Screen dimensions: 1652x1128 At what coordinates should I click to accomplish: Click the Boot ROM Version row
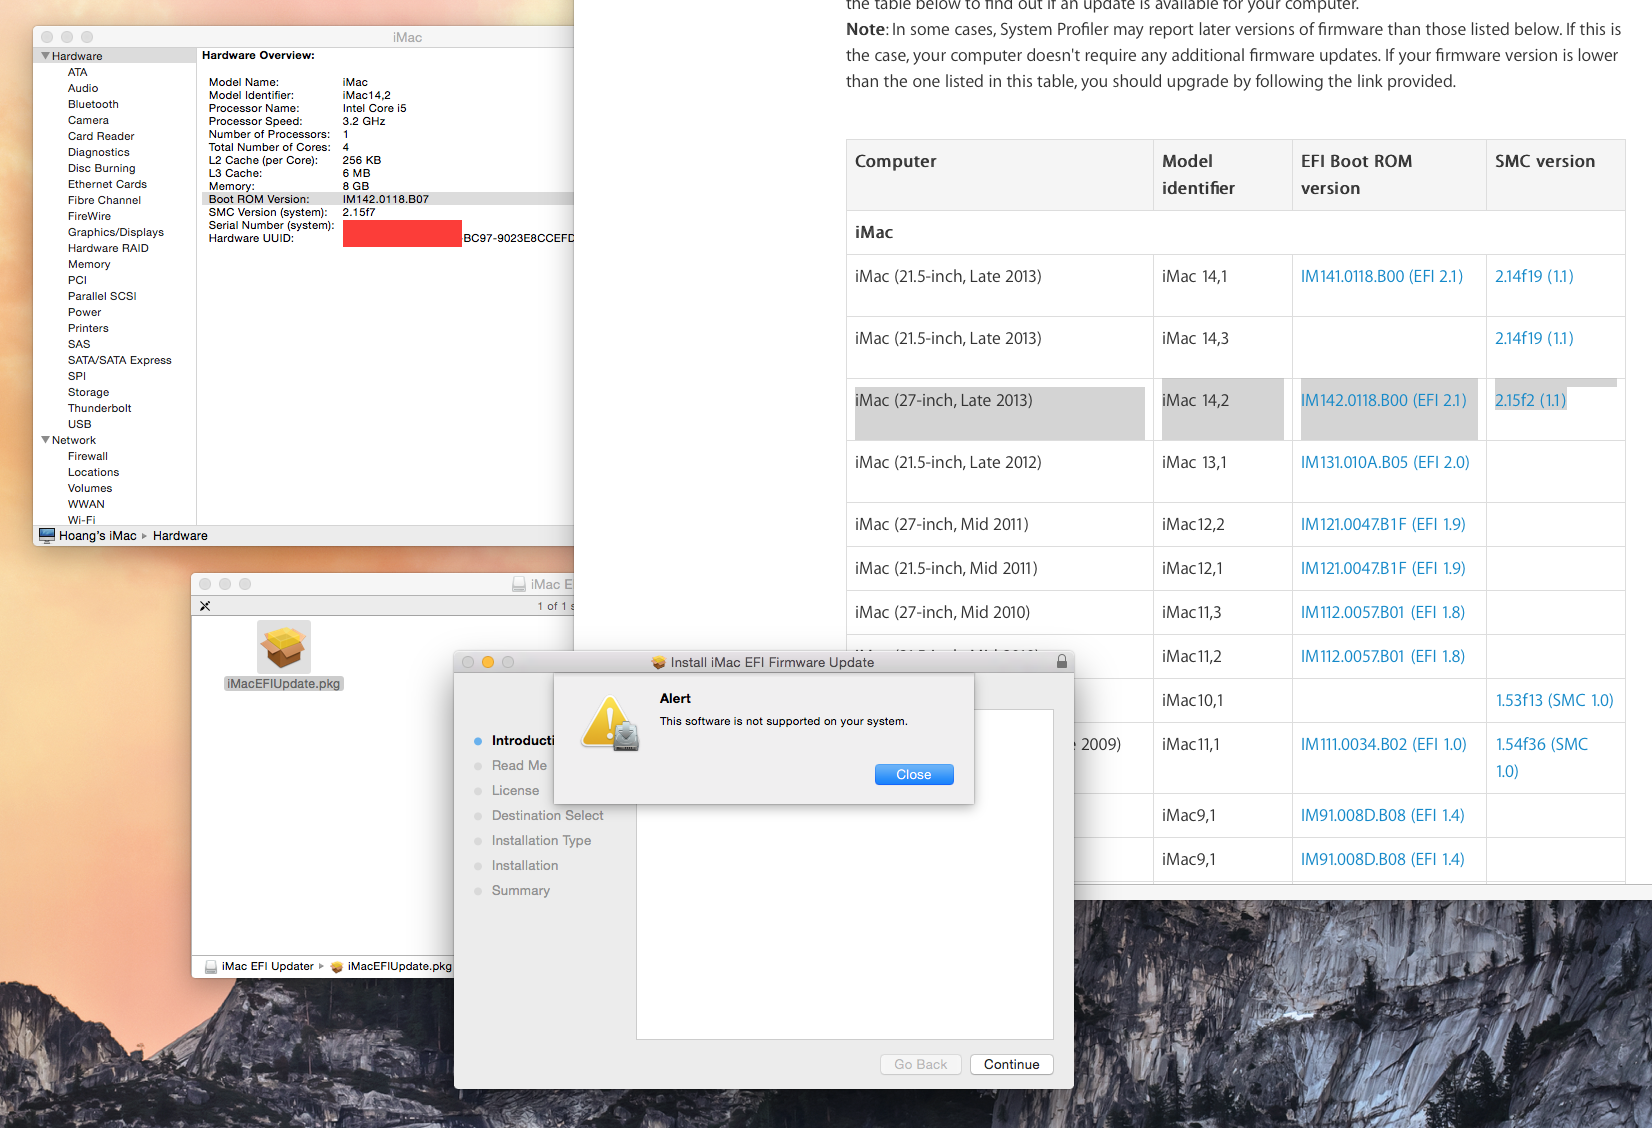[x=386, y=199]
